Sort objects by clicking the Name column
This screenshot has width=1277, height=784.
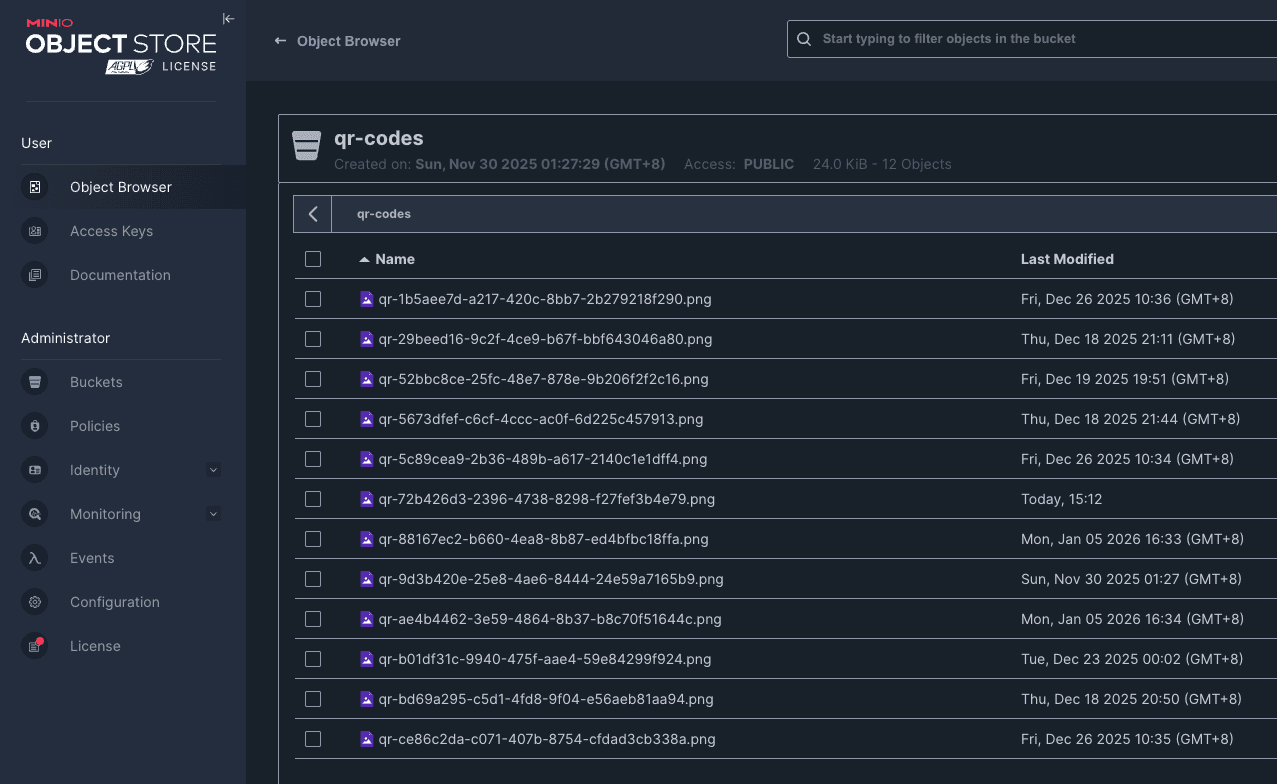coord(394,259)
